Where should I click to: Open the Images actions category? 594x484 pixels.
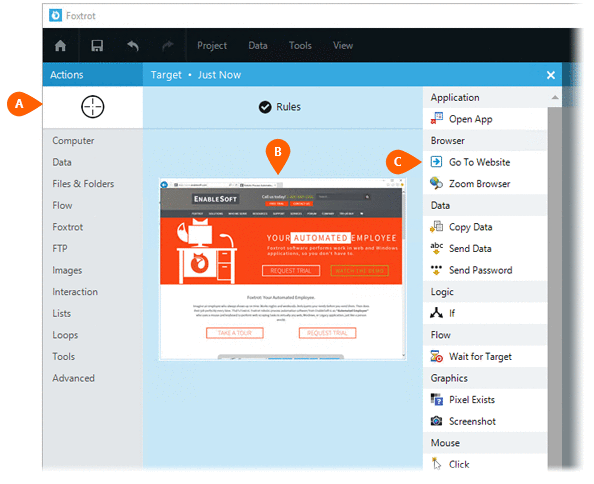click(x=67, y=270)
